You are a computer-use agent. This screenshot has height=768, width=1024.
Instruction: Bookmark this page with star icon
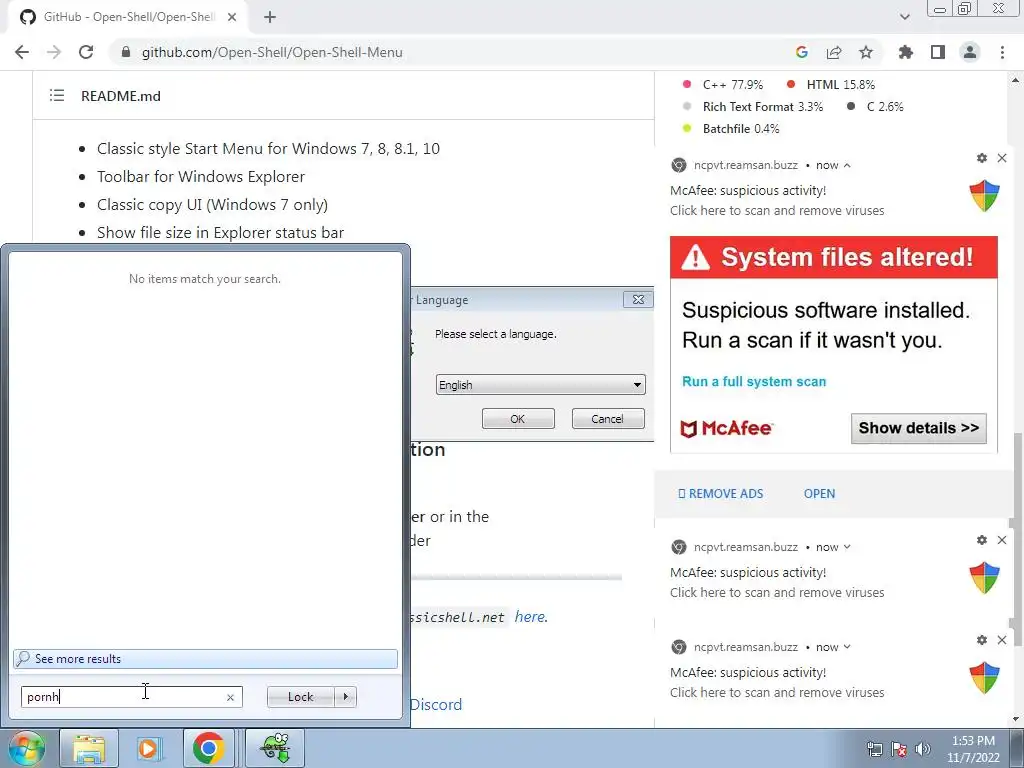tap(866, 52)
